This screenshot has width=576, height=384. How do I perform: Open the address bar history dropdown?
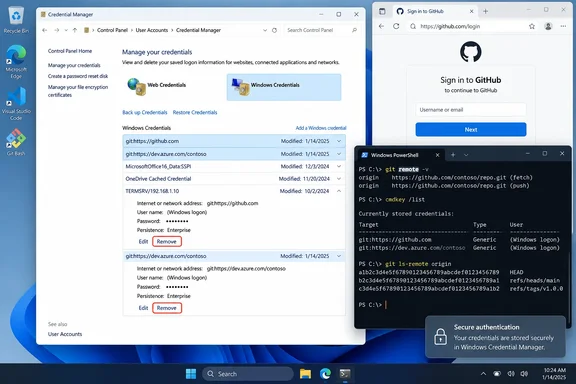[x=265, y=30]
